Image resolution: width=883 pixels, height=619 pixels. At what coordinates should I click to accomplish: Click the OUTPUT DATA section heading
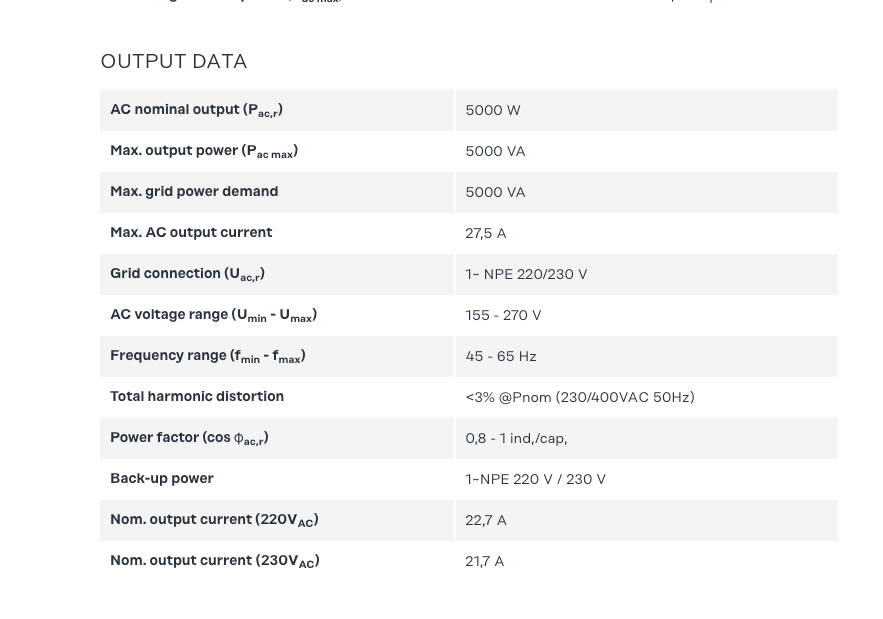174,62
